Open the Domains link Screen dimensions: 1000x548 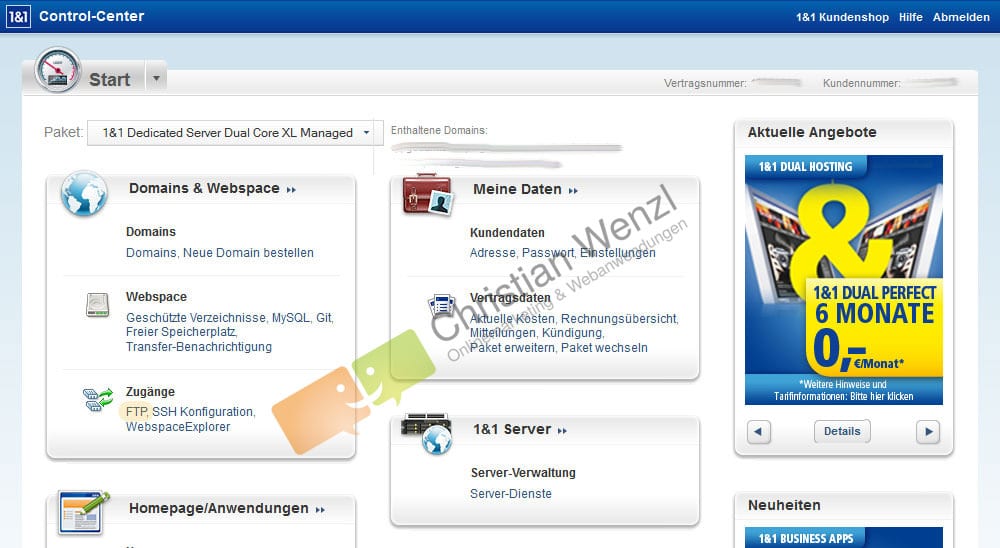[x=151, y=253]
